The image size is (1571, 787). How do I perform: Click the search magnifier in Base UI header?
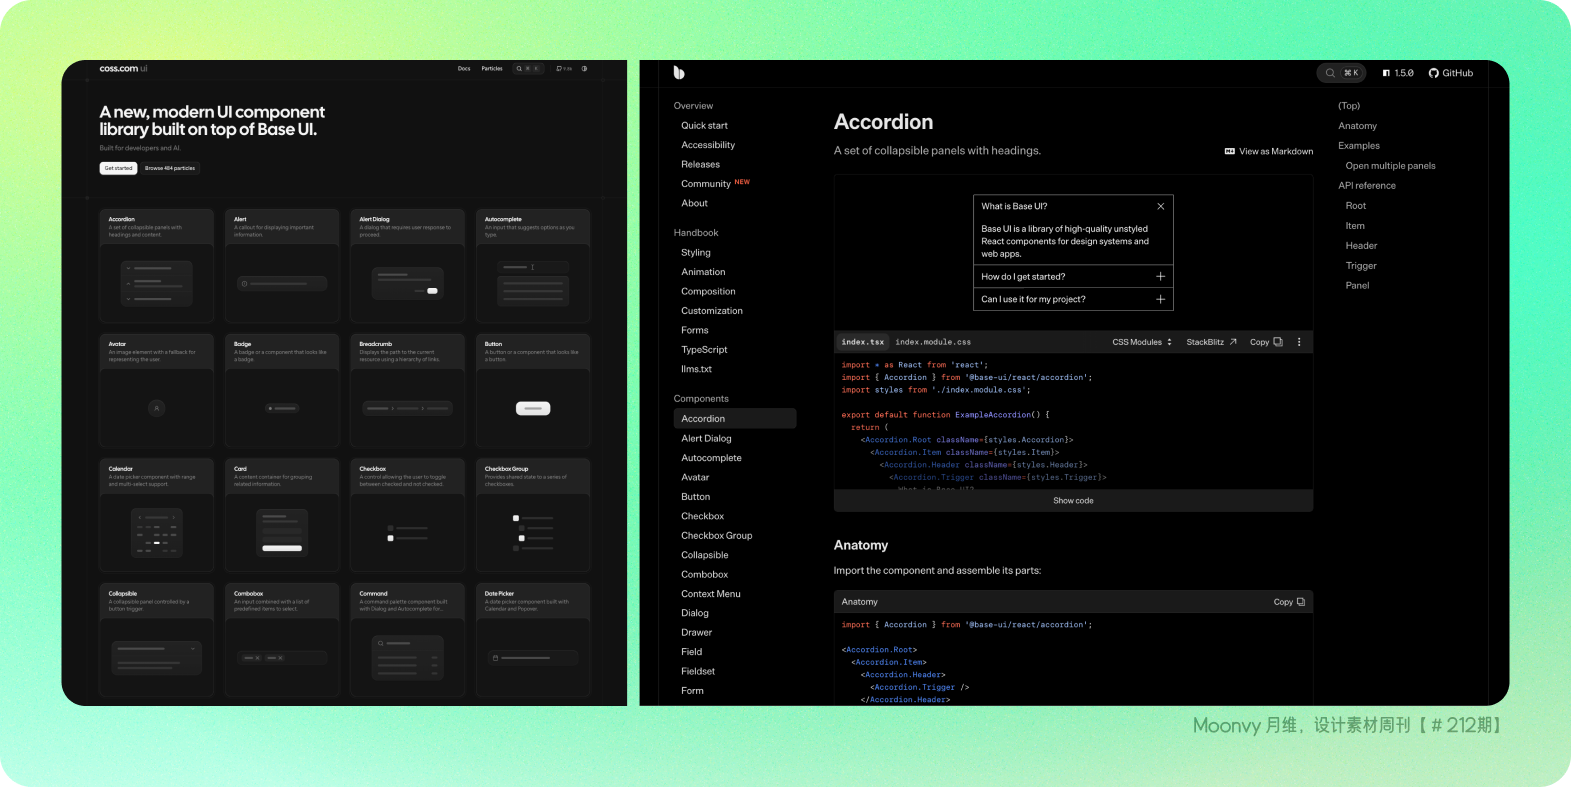(1330, 73)
